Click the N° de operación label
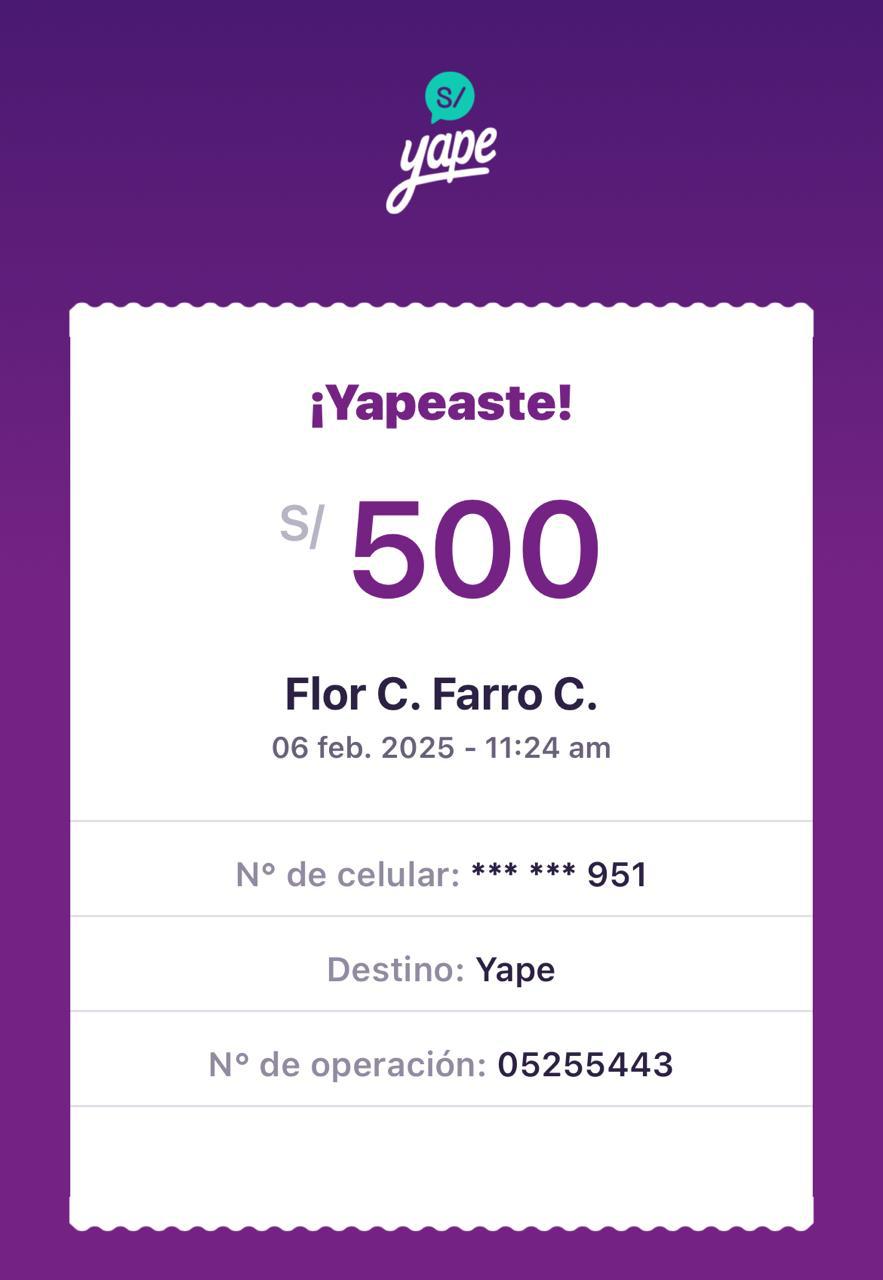The height and width of the screenshot is (1280, 883). point(347,1065)
